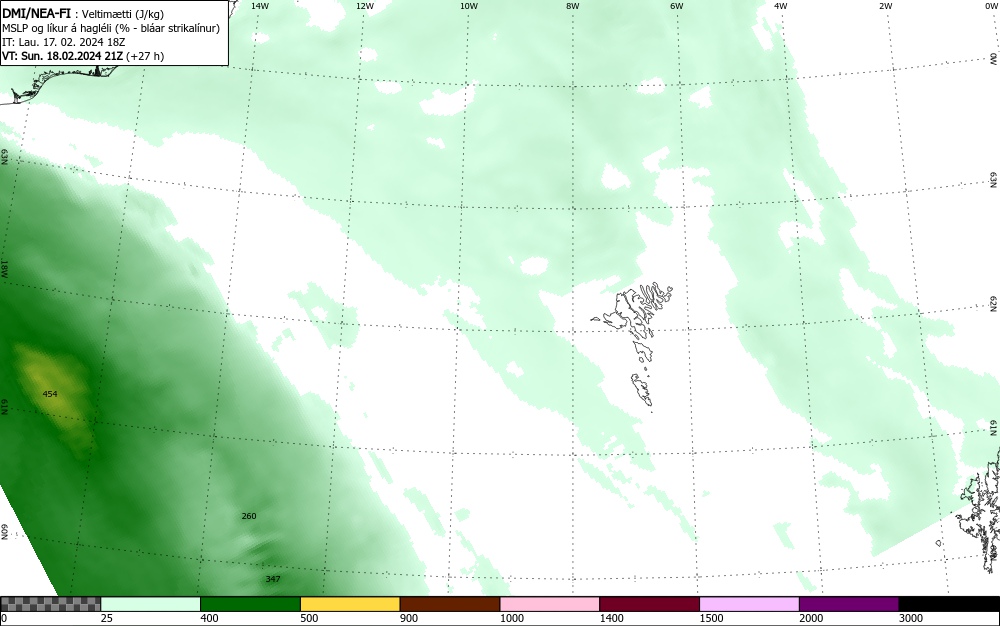Click the purple 2000 legend swatch

click(849, 604)
